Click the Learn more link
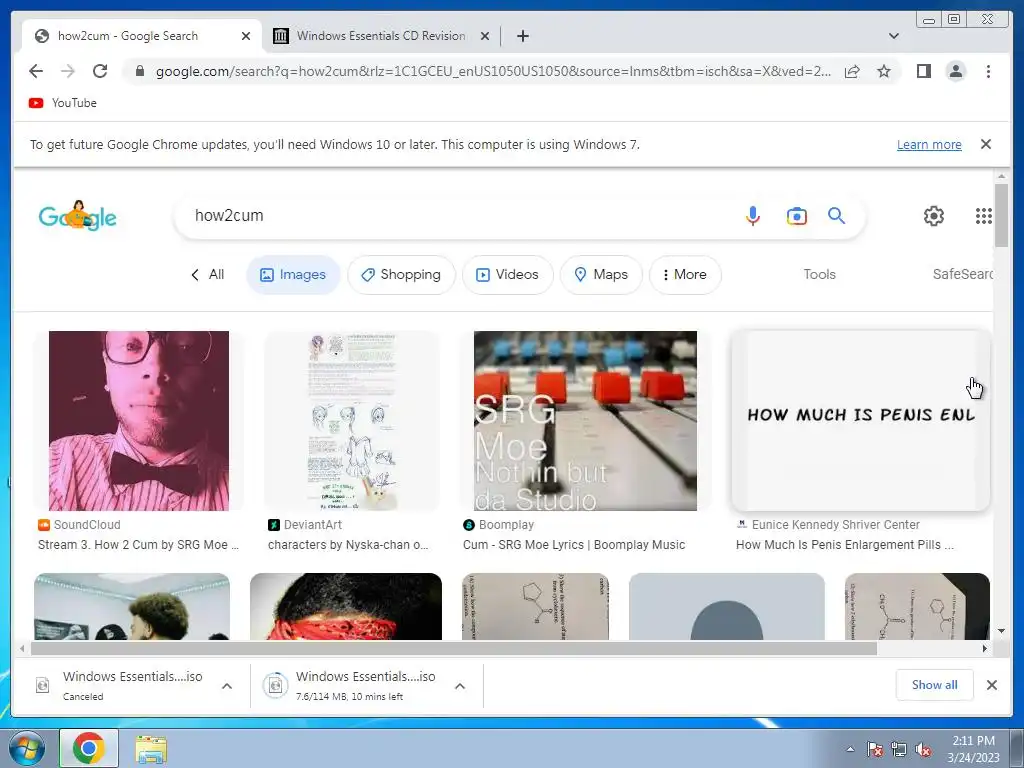1024x768 pixels. 929,144
